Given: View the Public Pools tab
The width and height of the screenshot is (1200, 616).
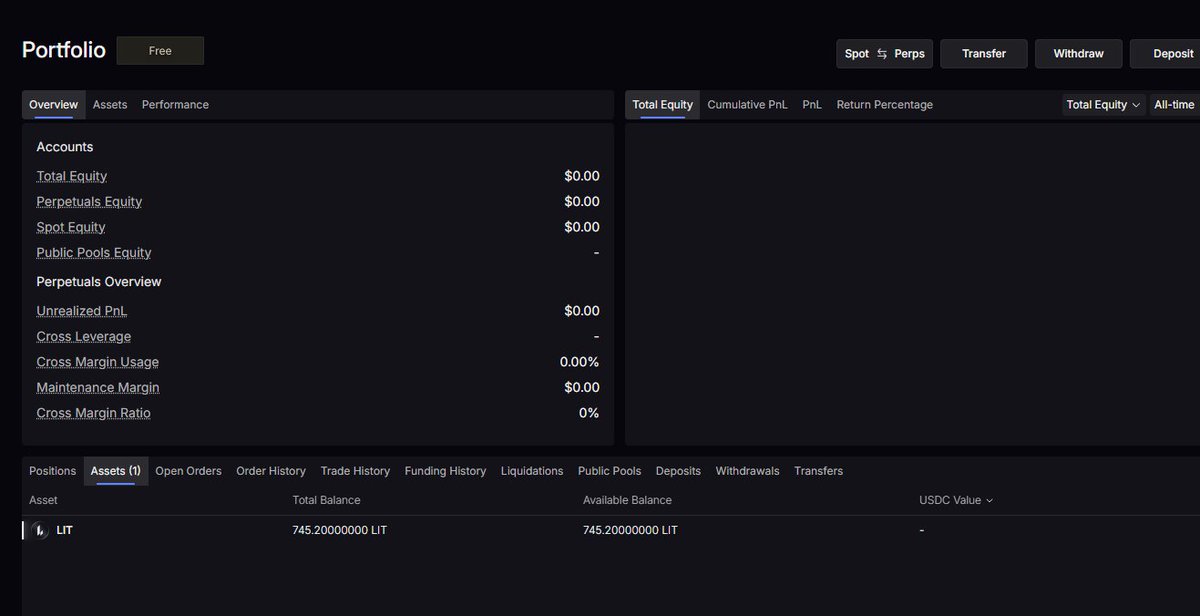Looking at the screenshot, I should (610, 470).
